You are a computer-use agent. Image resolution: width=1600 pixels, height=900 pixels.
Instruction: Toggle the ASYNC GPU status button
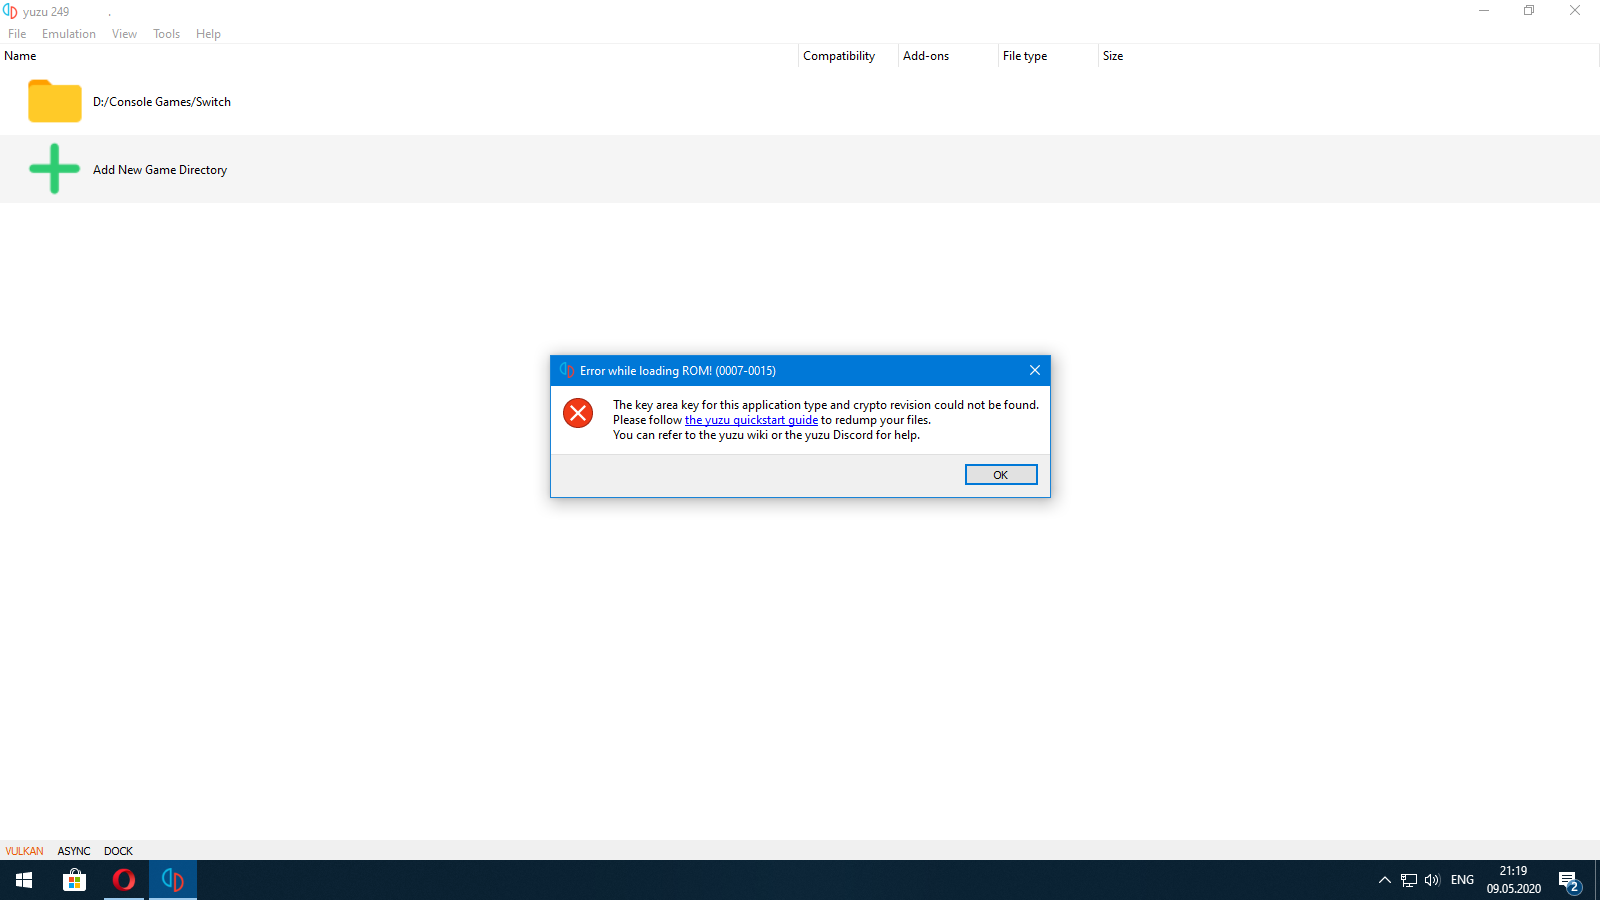click(74, 851)
